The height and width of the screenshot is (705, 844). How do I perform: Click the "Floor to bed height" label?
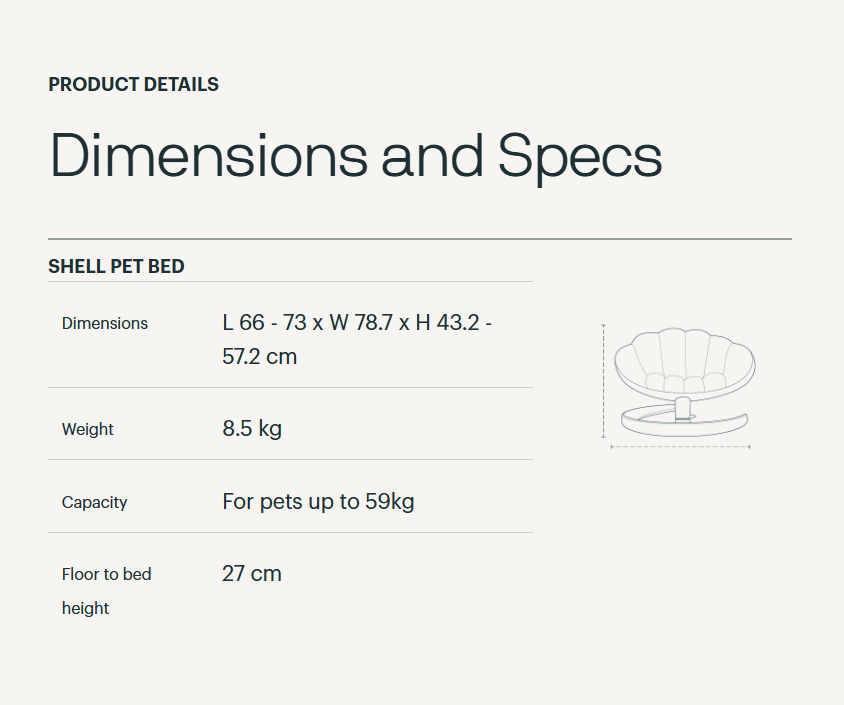point(106,590)
